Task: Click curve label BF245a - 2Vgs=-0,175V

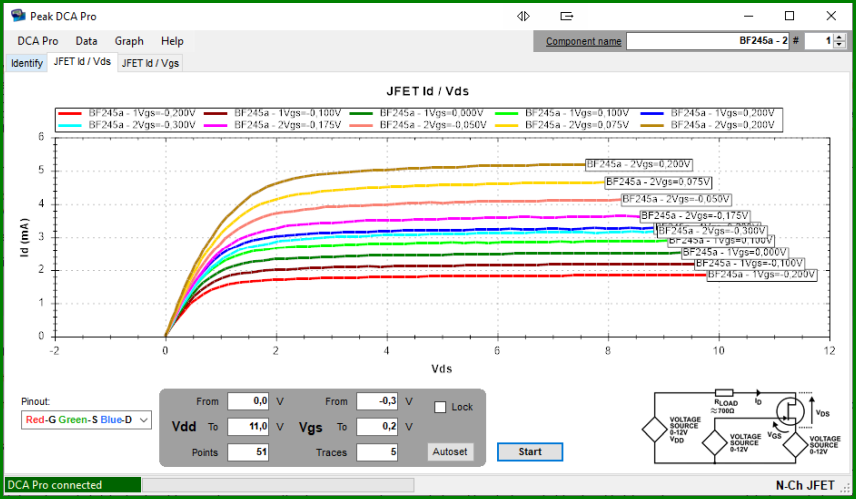Action: (694, 216)
